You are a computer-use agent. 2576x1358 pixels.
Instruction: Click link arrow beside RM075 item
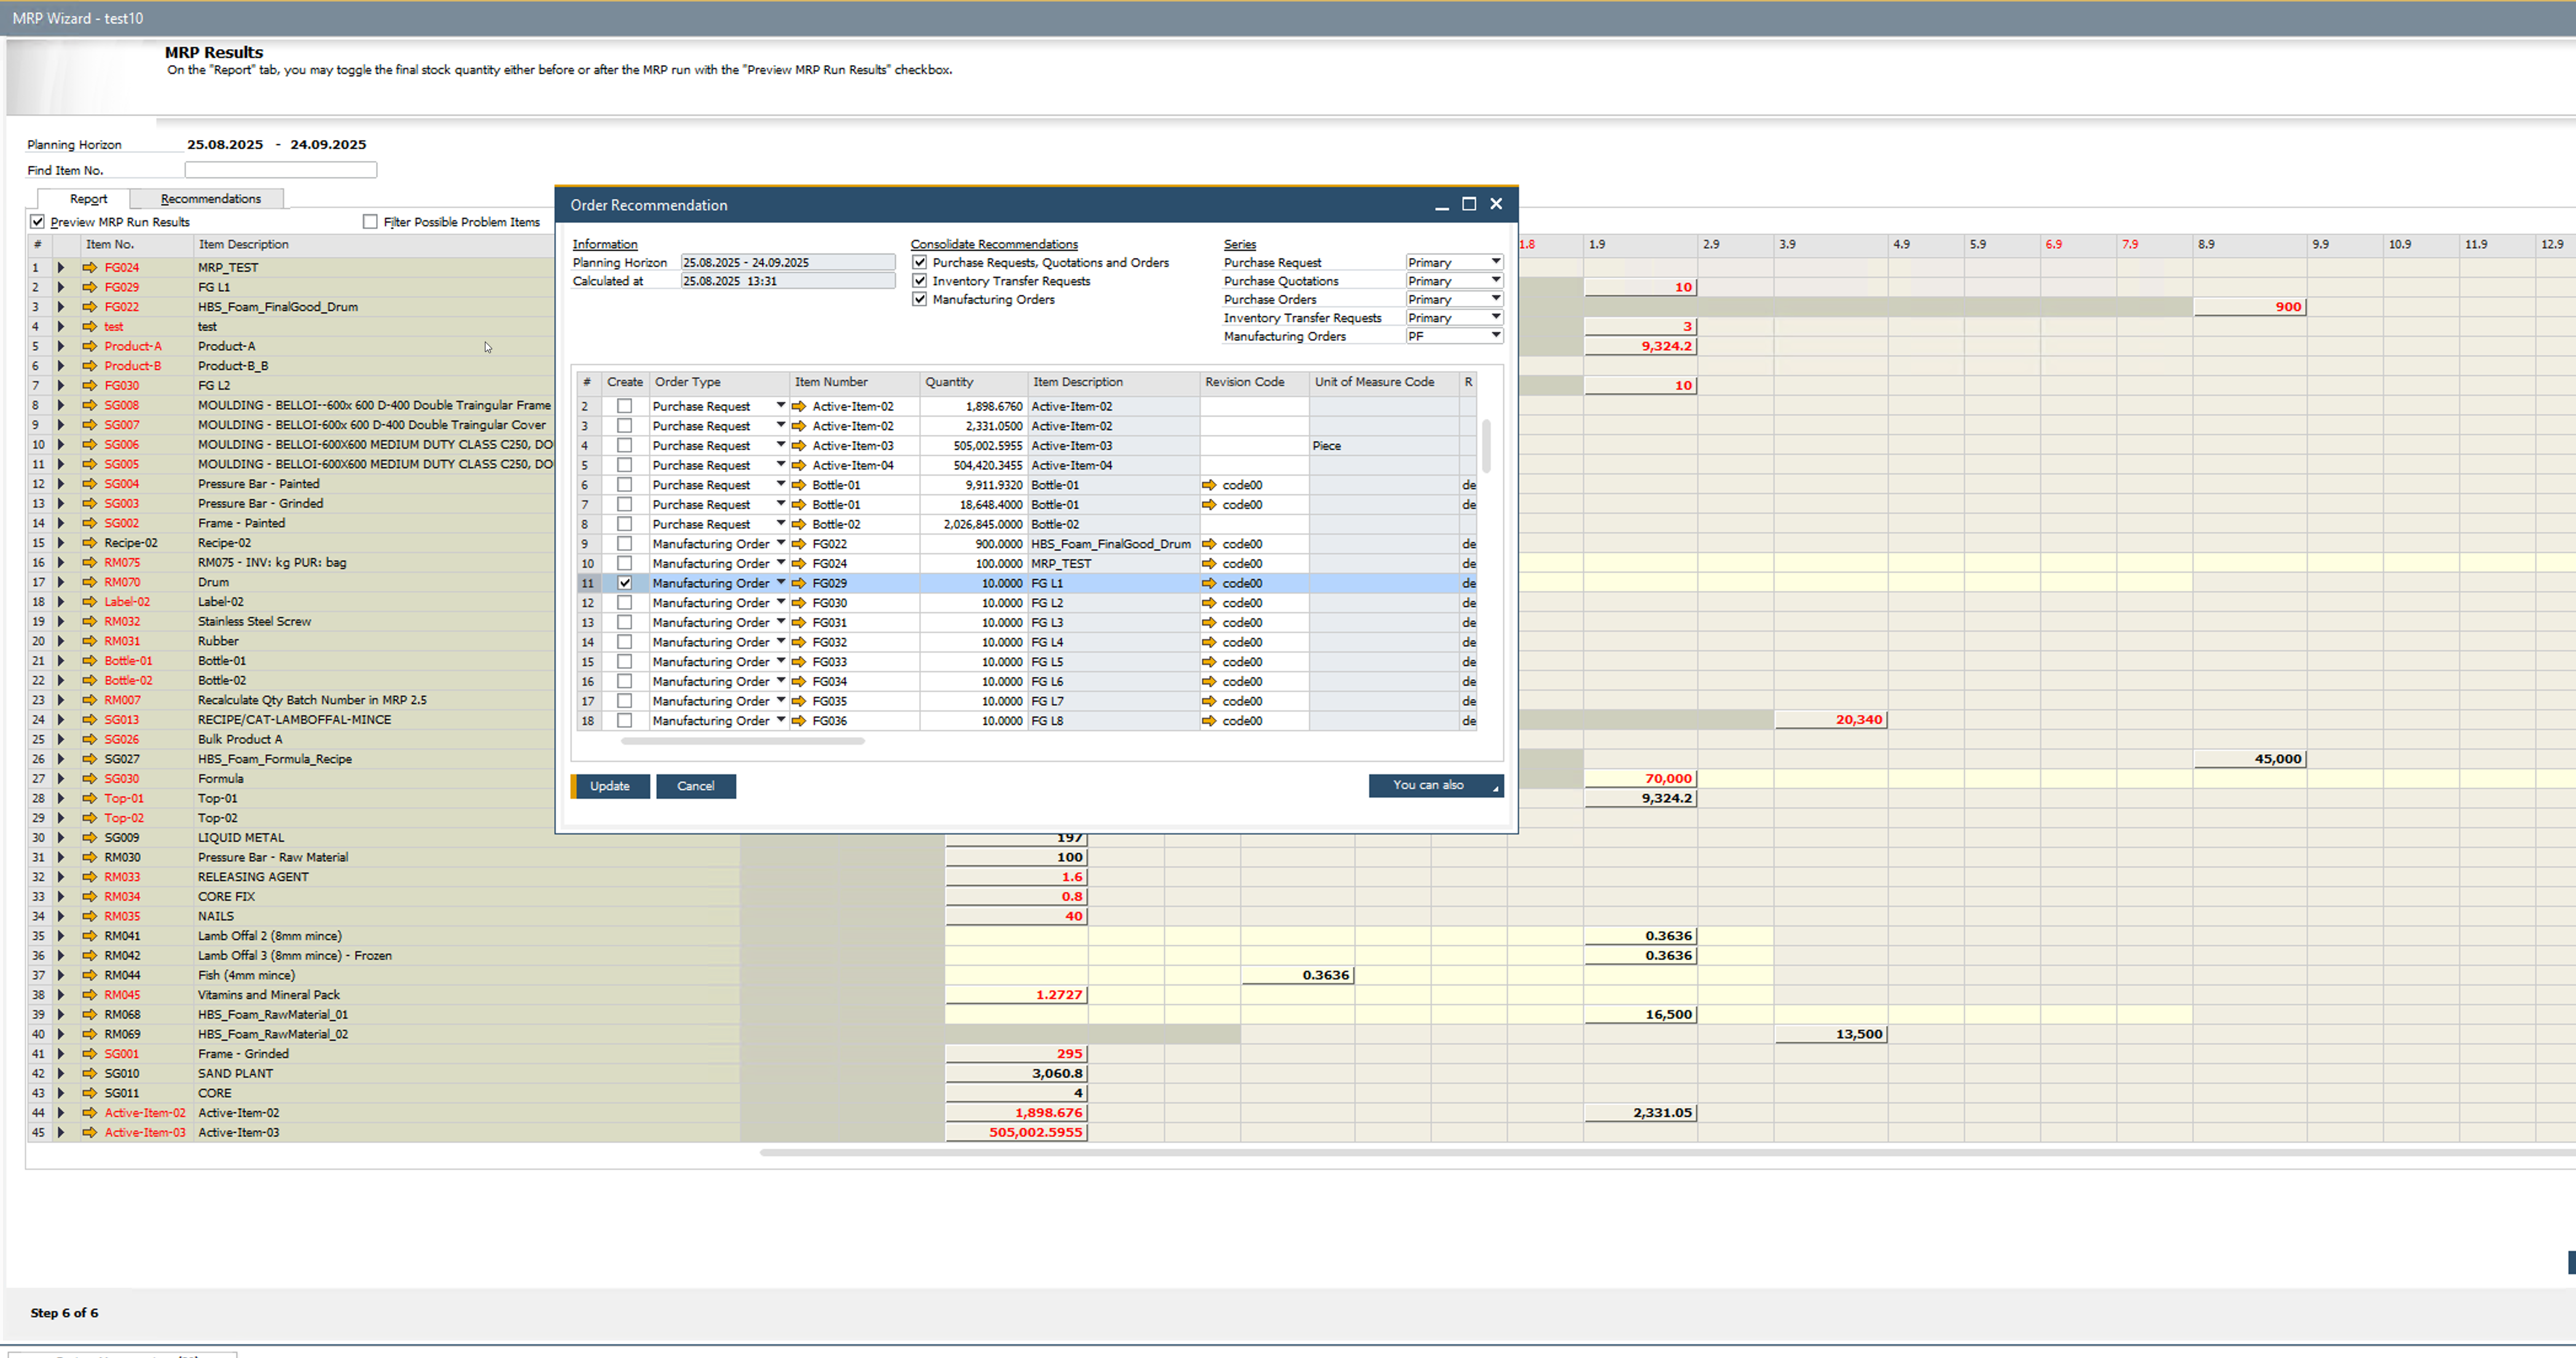(x=90, y=562)
